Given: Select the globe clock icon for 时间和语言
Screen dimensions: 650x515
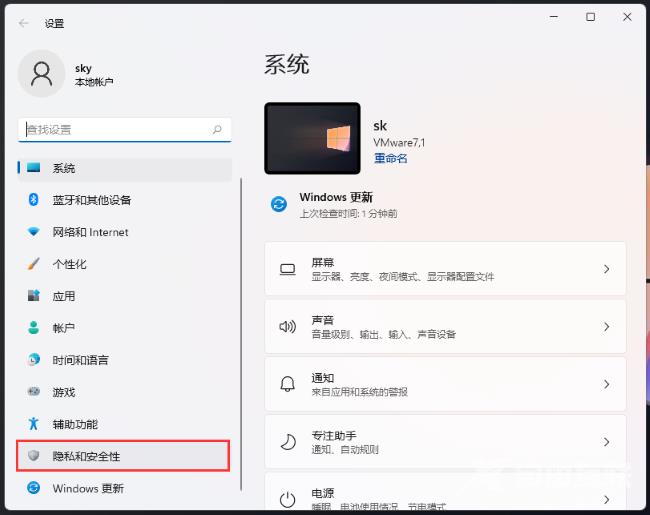Looking at the screenshot, I should click(34, 360).
